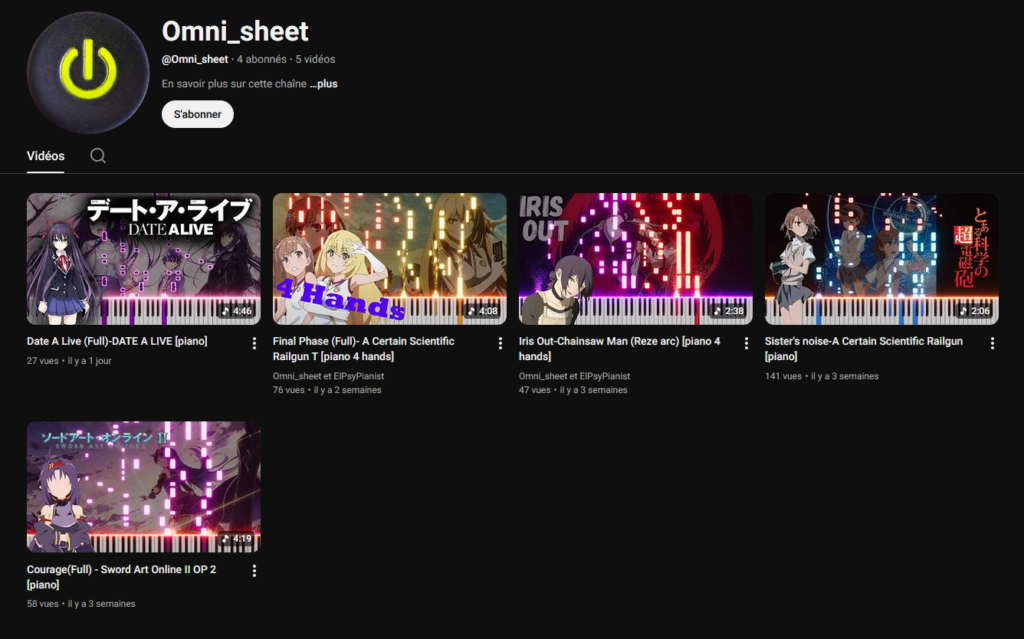Click title Date A Live (Full)-DATE A LIVE [piano]
Screen dimensions: 1024x639
pyautogui.click(x=117, y=341)
